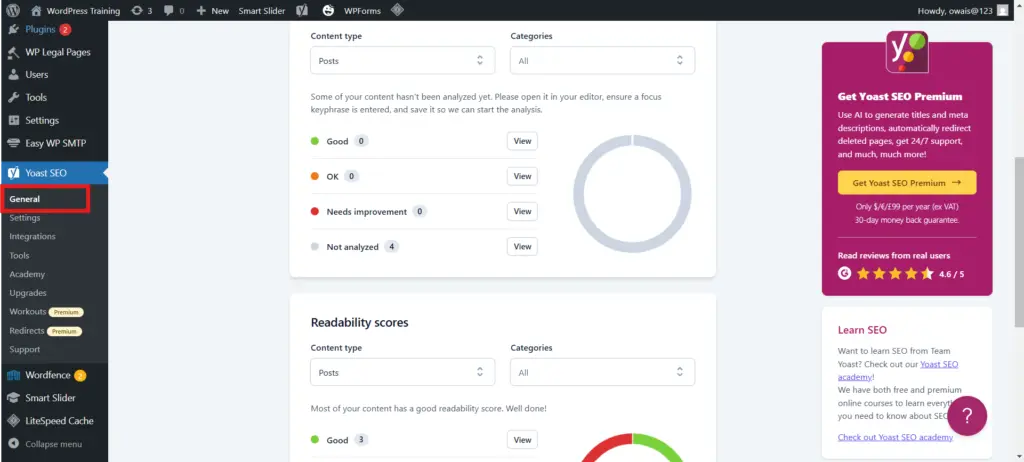Open LiteSpeed diamond icon in admin bar
Image resolution: width=1024 pixels, height=462 pixels.
396,10
